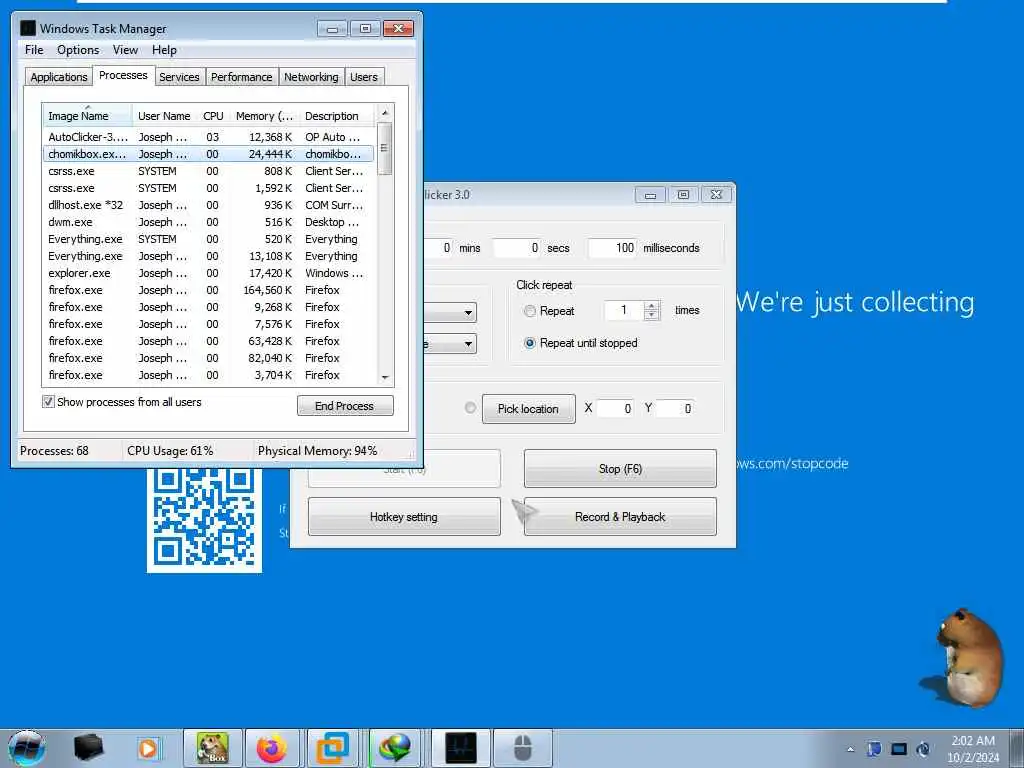Open the VMware taskbar icon
Screen dimensions: 1024x768
pyautogui.click(x=332, y=748)
